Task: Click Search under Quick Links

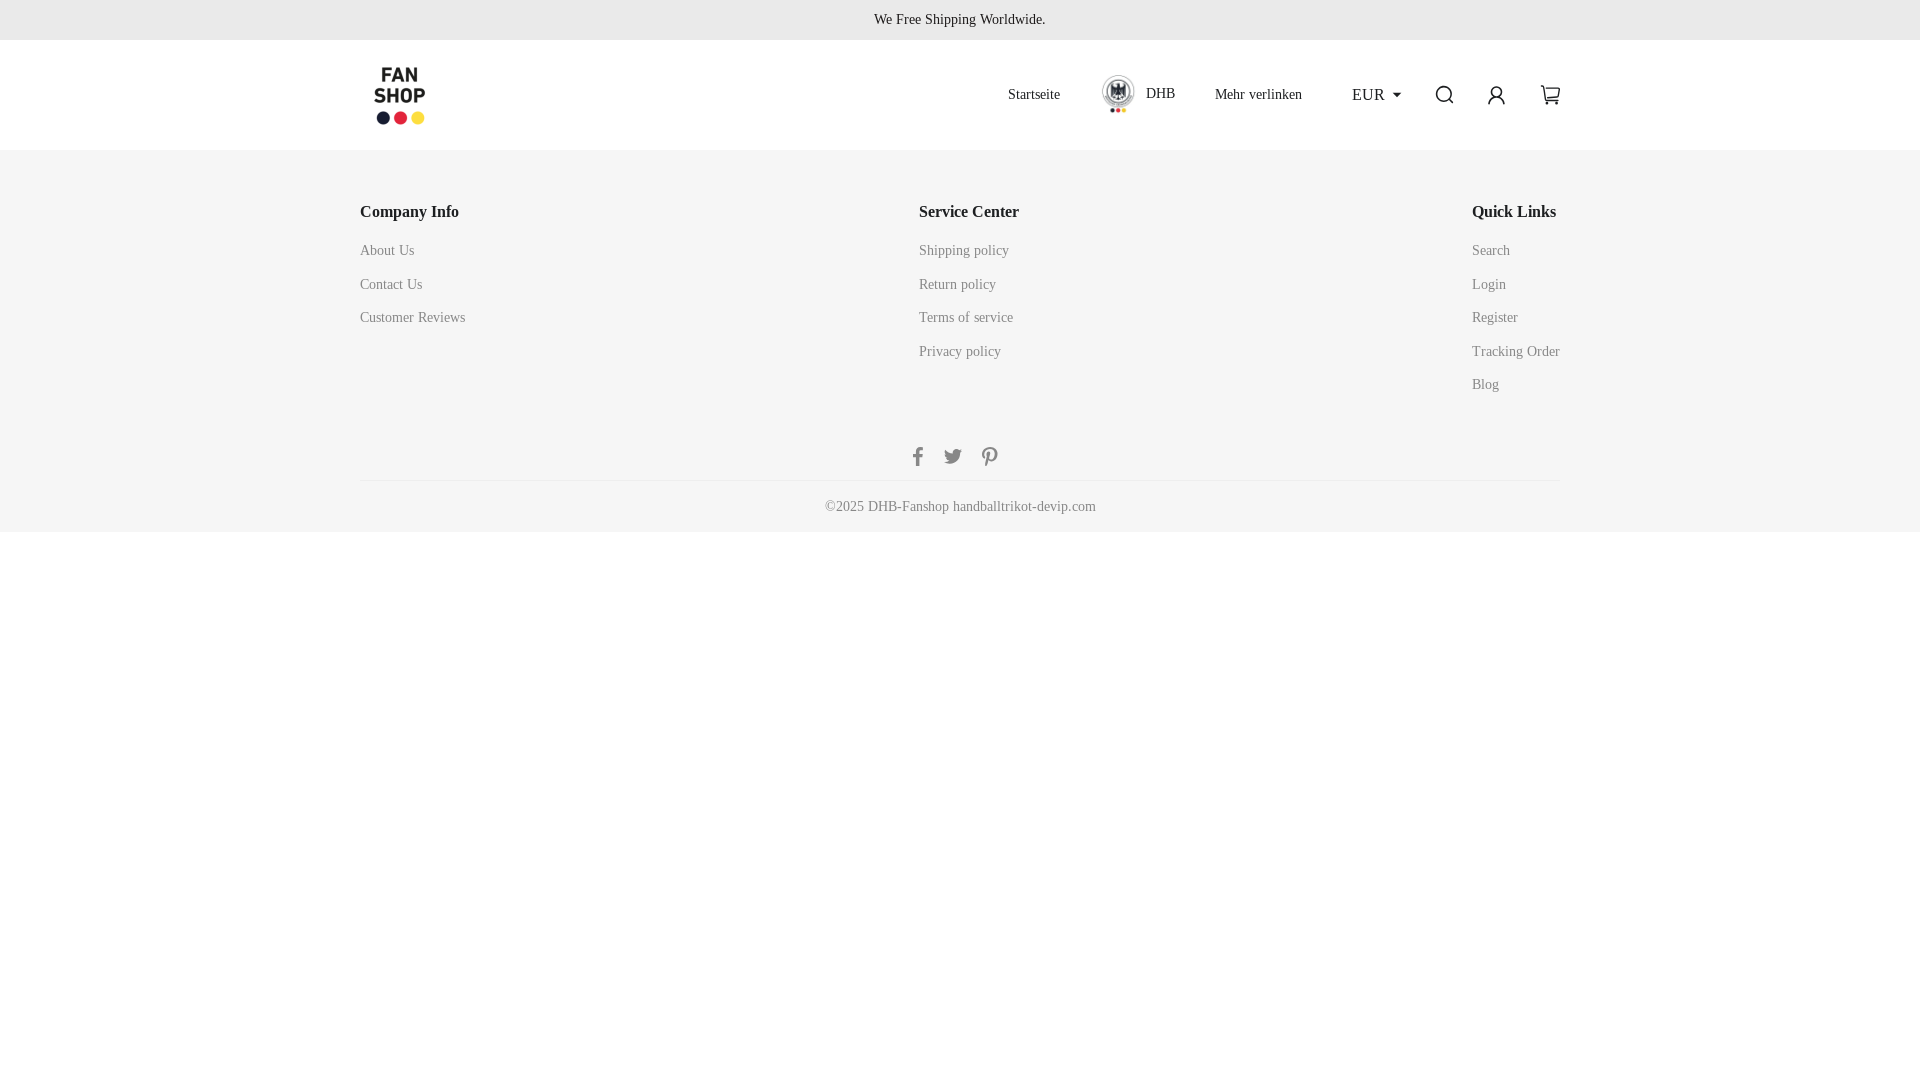Action: coord(1491,251)
